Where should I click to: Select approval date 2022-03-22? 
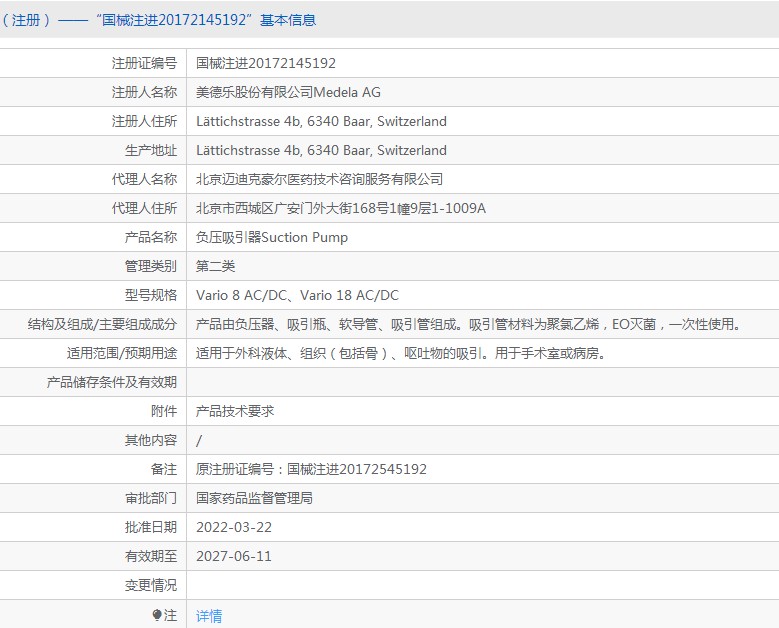234,527
